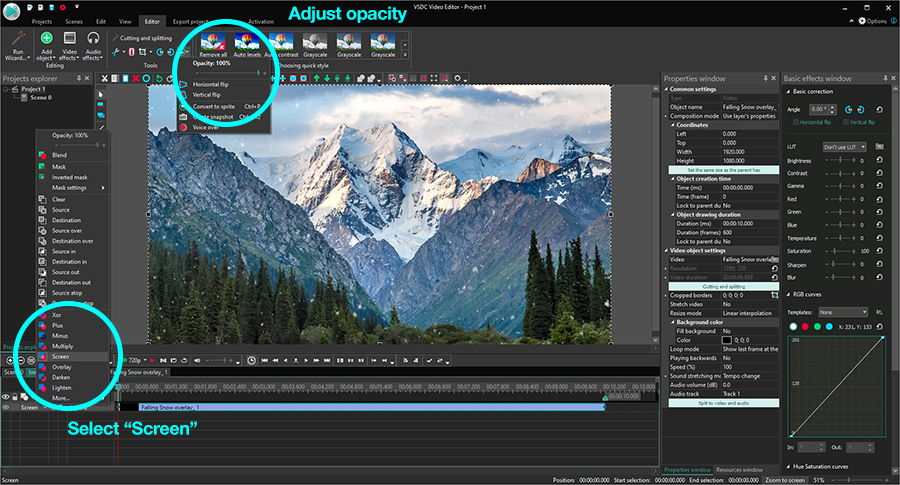Apply the Remove all quick style
Image resolution: width=900 pixels, height=485 pixels.
pos(213,45)
